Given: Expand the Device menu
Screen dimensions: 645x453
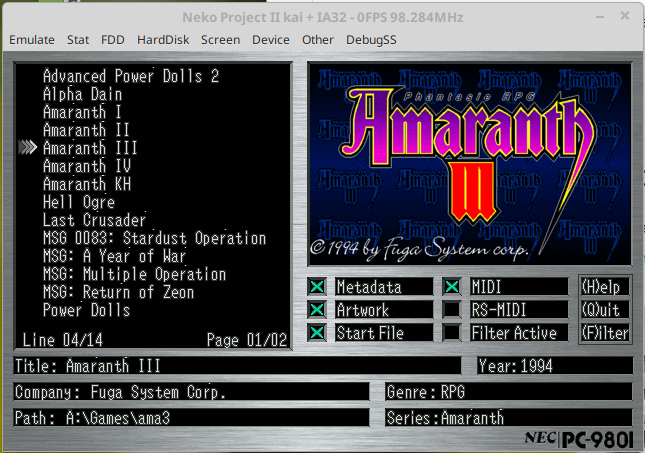Looking at the screenshot, I should (270, 40).
